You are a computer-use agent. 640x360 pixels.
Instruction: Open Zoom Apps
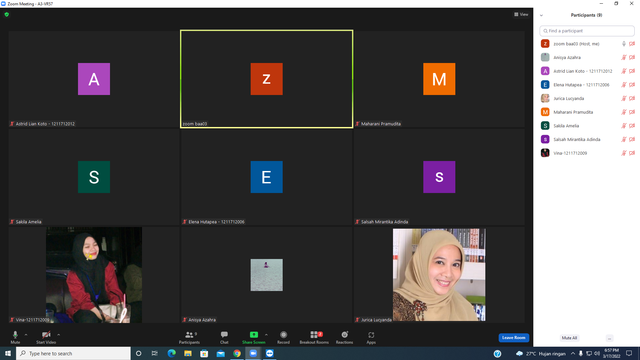[371, 337]
